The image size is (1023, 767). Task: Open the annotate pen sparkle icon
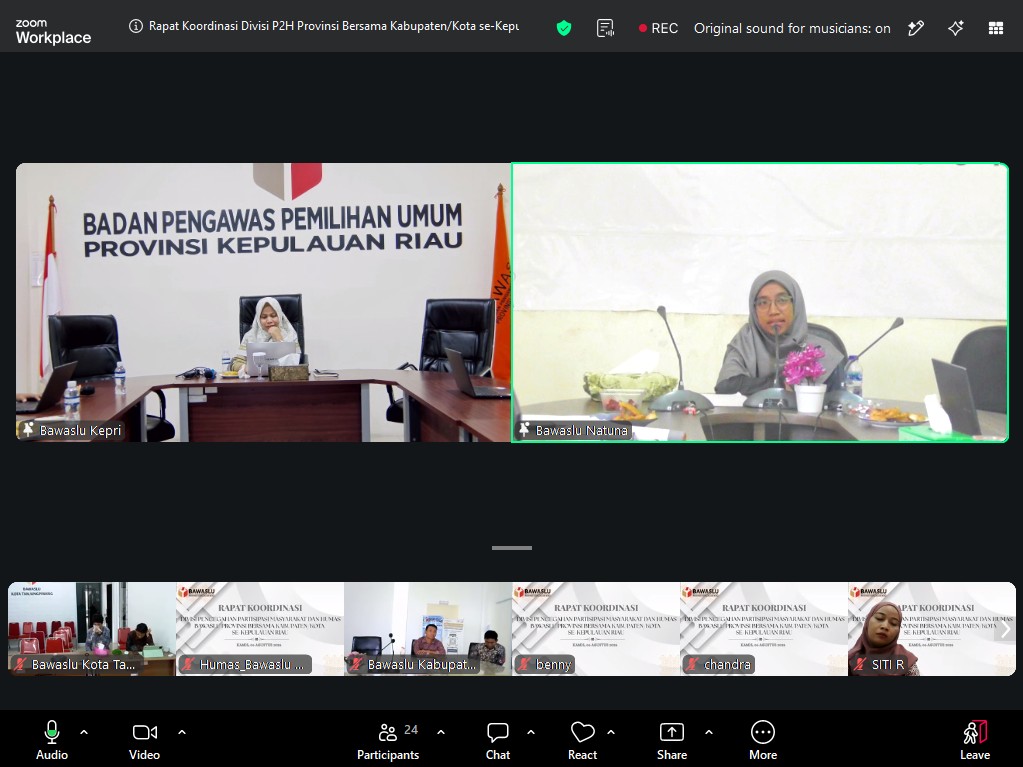(x=916, y=28)
